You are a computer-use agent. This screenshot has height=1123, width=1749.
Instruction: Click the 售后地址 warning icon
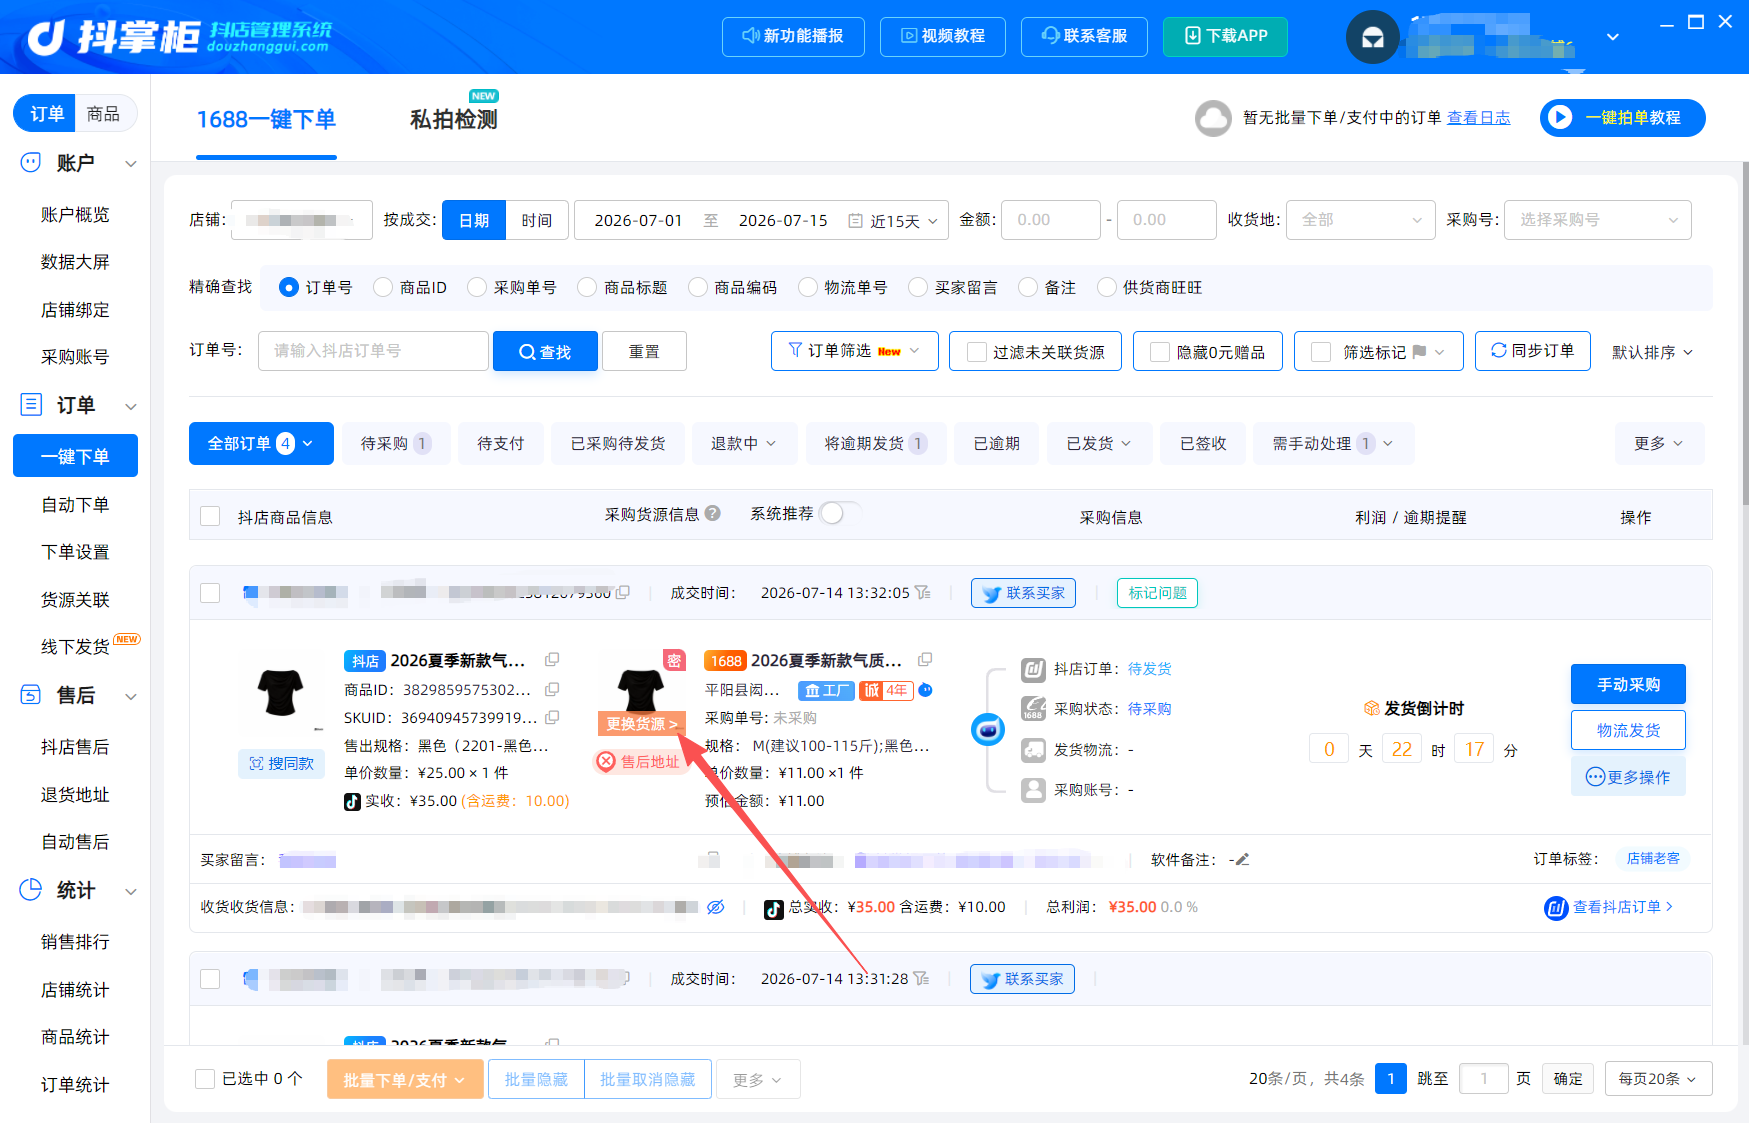606,762
